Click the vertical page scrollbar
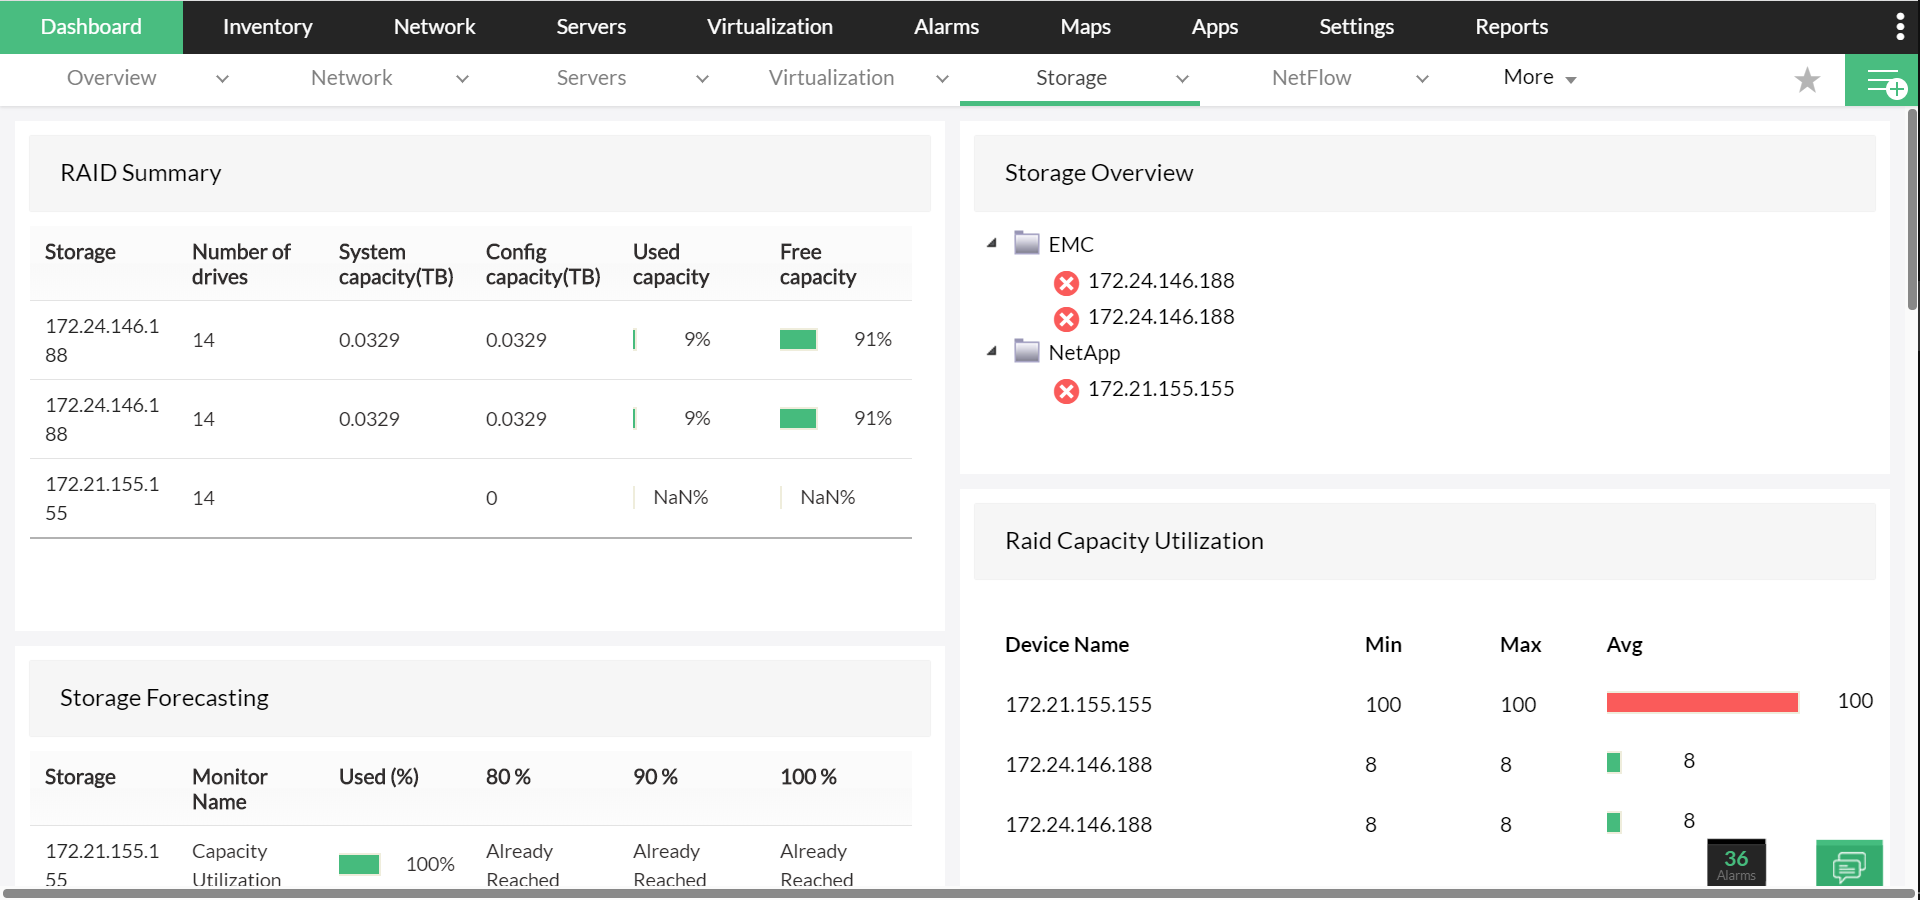 pyautogui.click(x=1912, y=210)
